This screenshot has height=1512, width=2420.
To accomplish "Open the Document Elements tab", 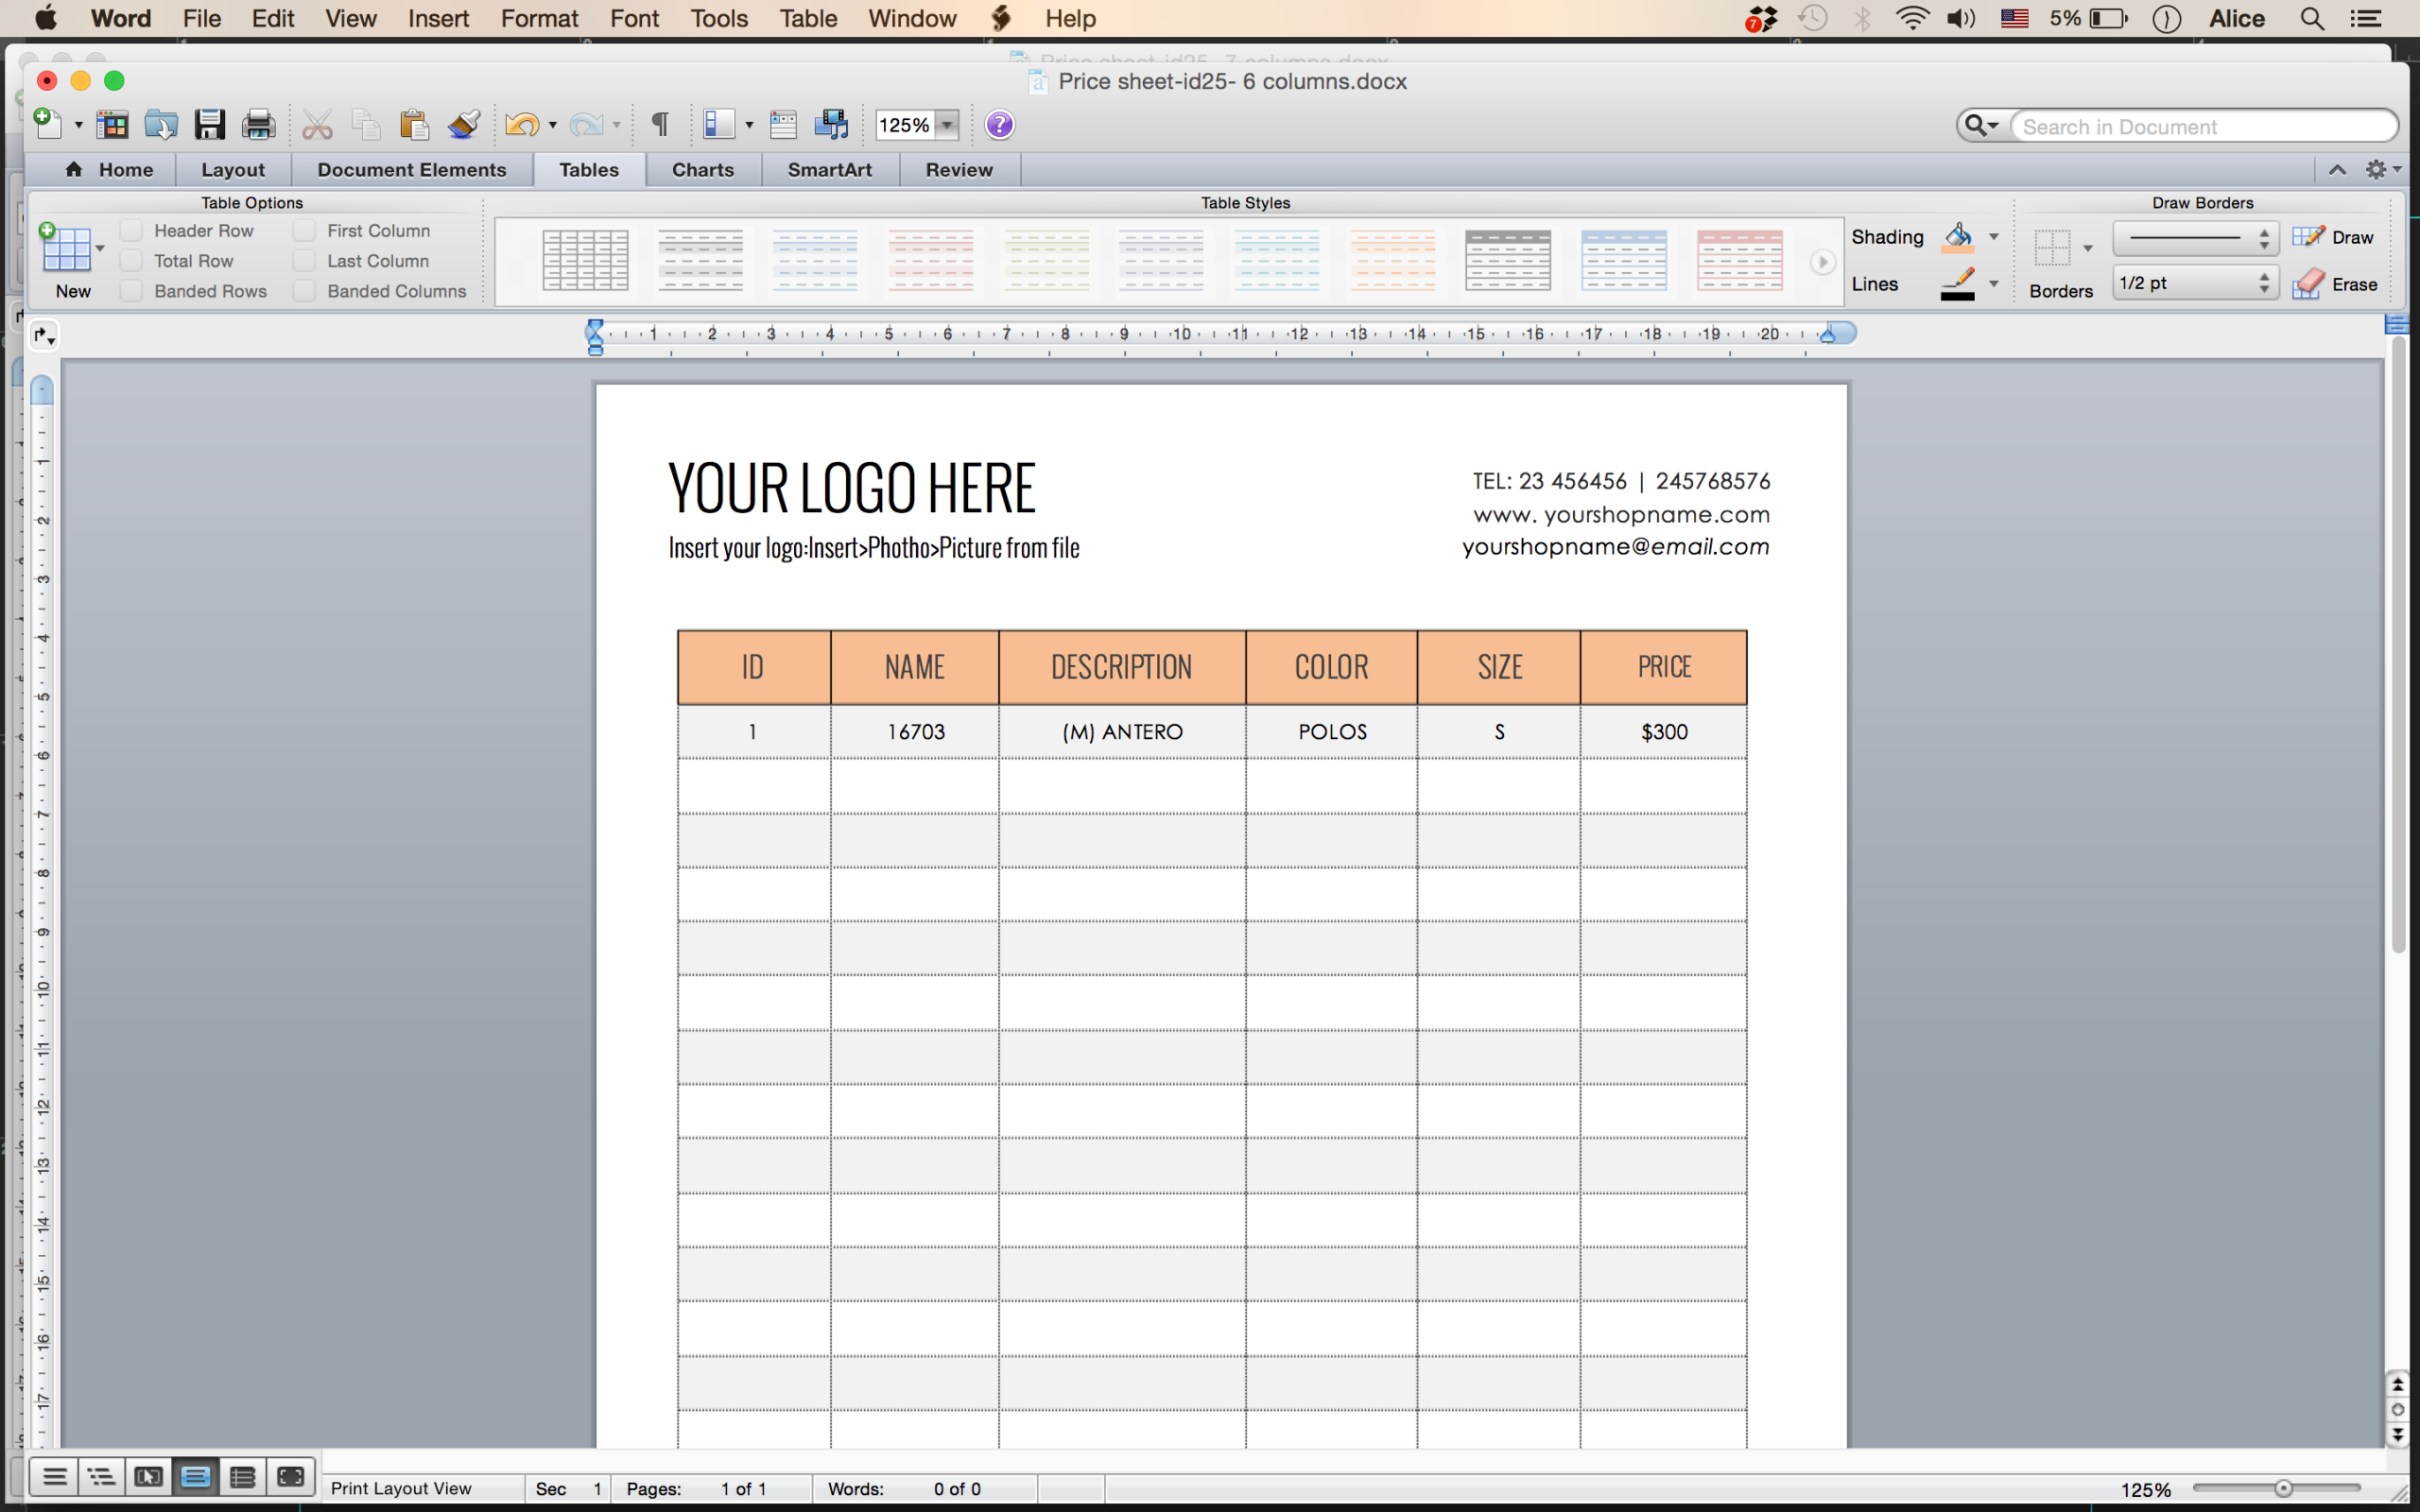I will coord(412,170).
